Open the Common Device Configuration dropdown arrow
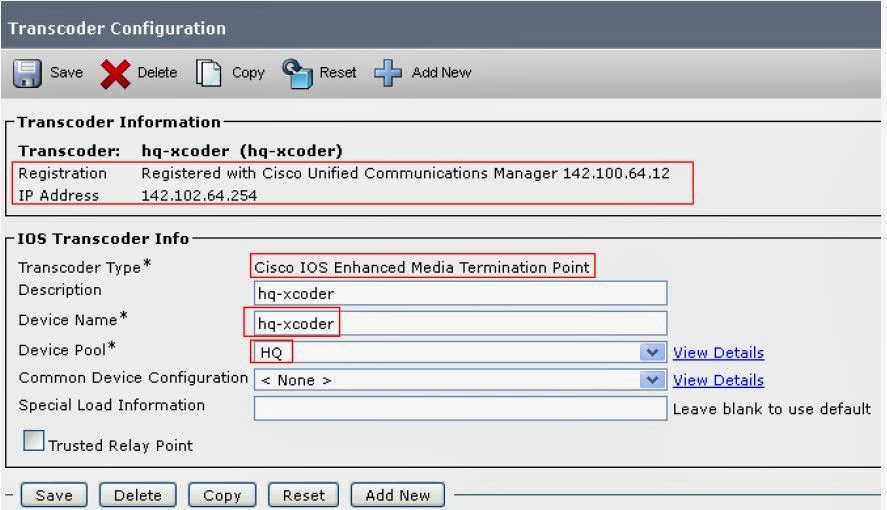 pyautogui.click(x=652, y=379)
